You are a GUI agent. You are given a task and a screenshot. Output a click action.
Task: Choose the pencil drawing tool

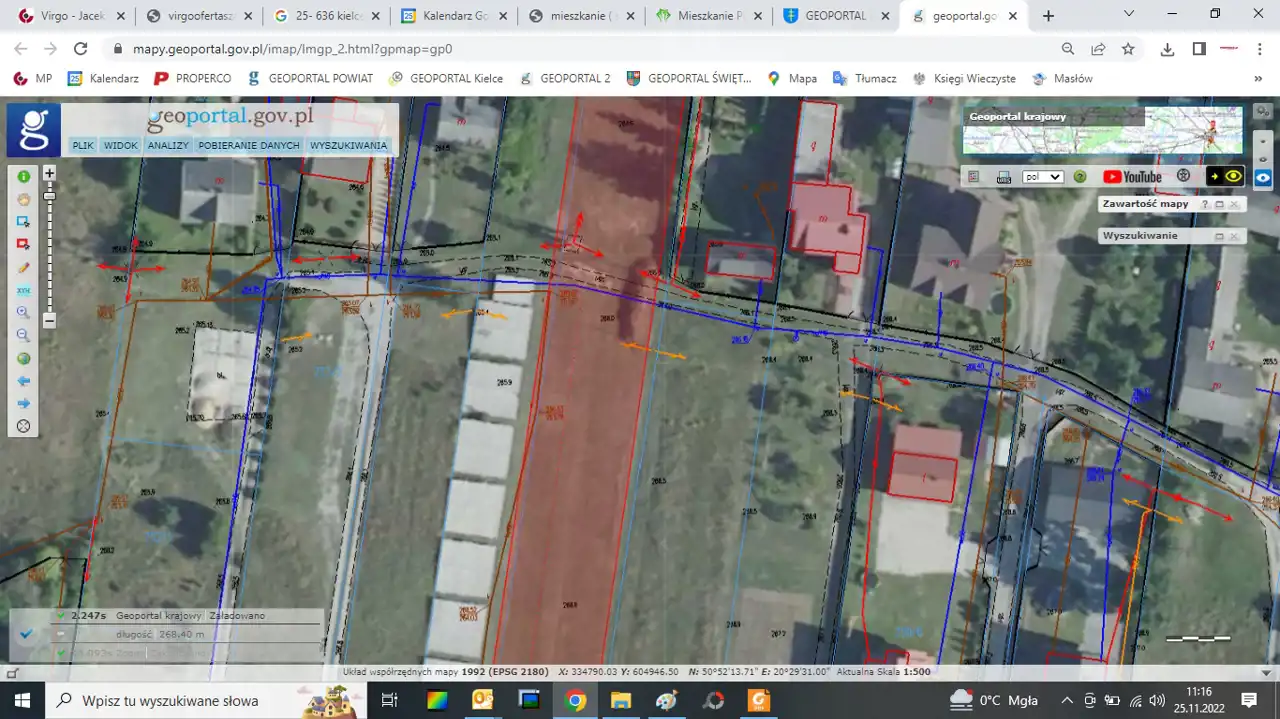tap(23, 268)
